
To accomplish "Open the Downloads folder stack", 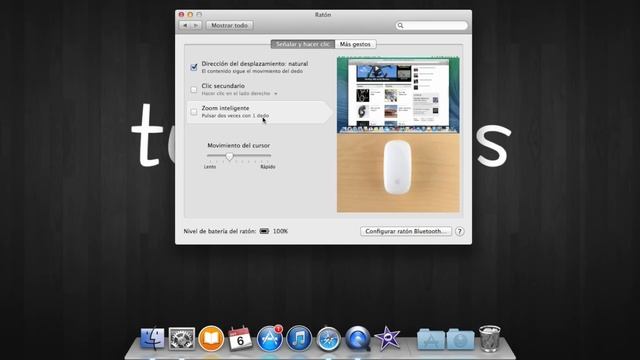I will [x=460, y=339].
